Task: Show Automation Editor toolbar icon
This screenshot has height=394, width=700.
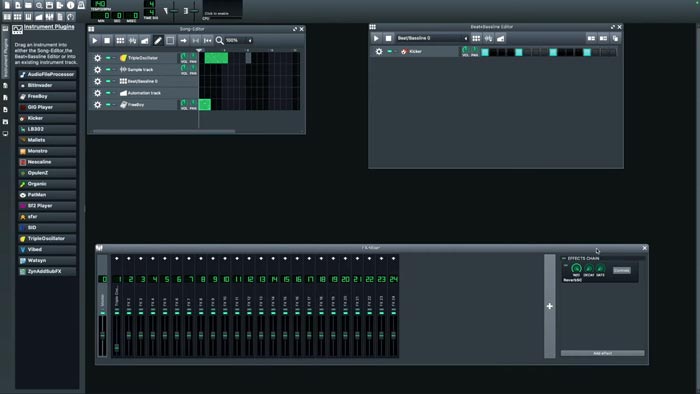Action: coord(39,17)
